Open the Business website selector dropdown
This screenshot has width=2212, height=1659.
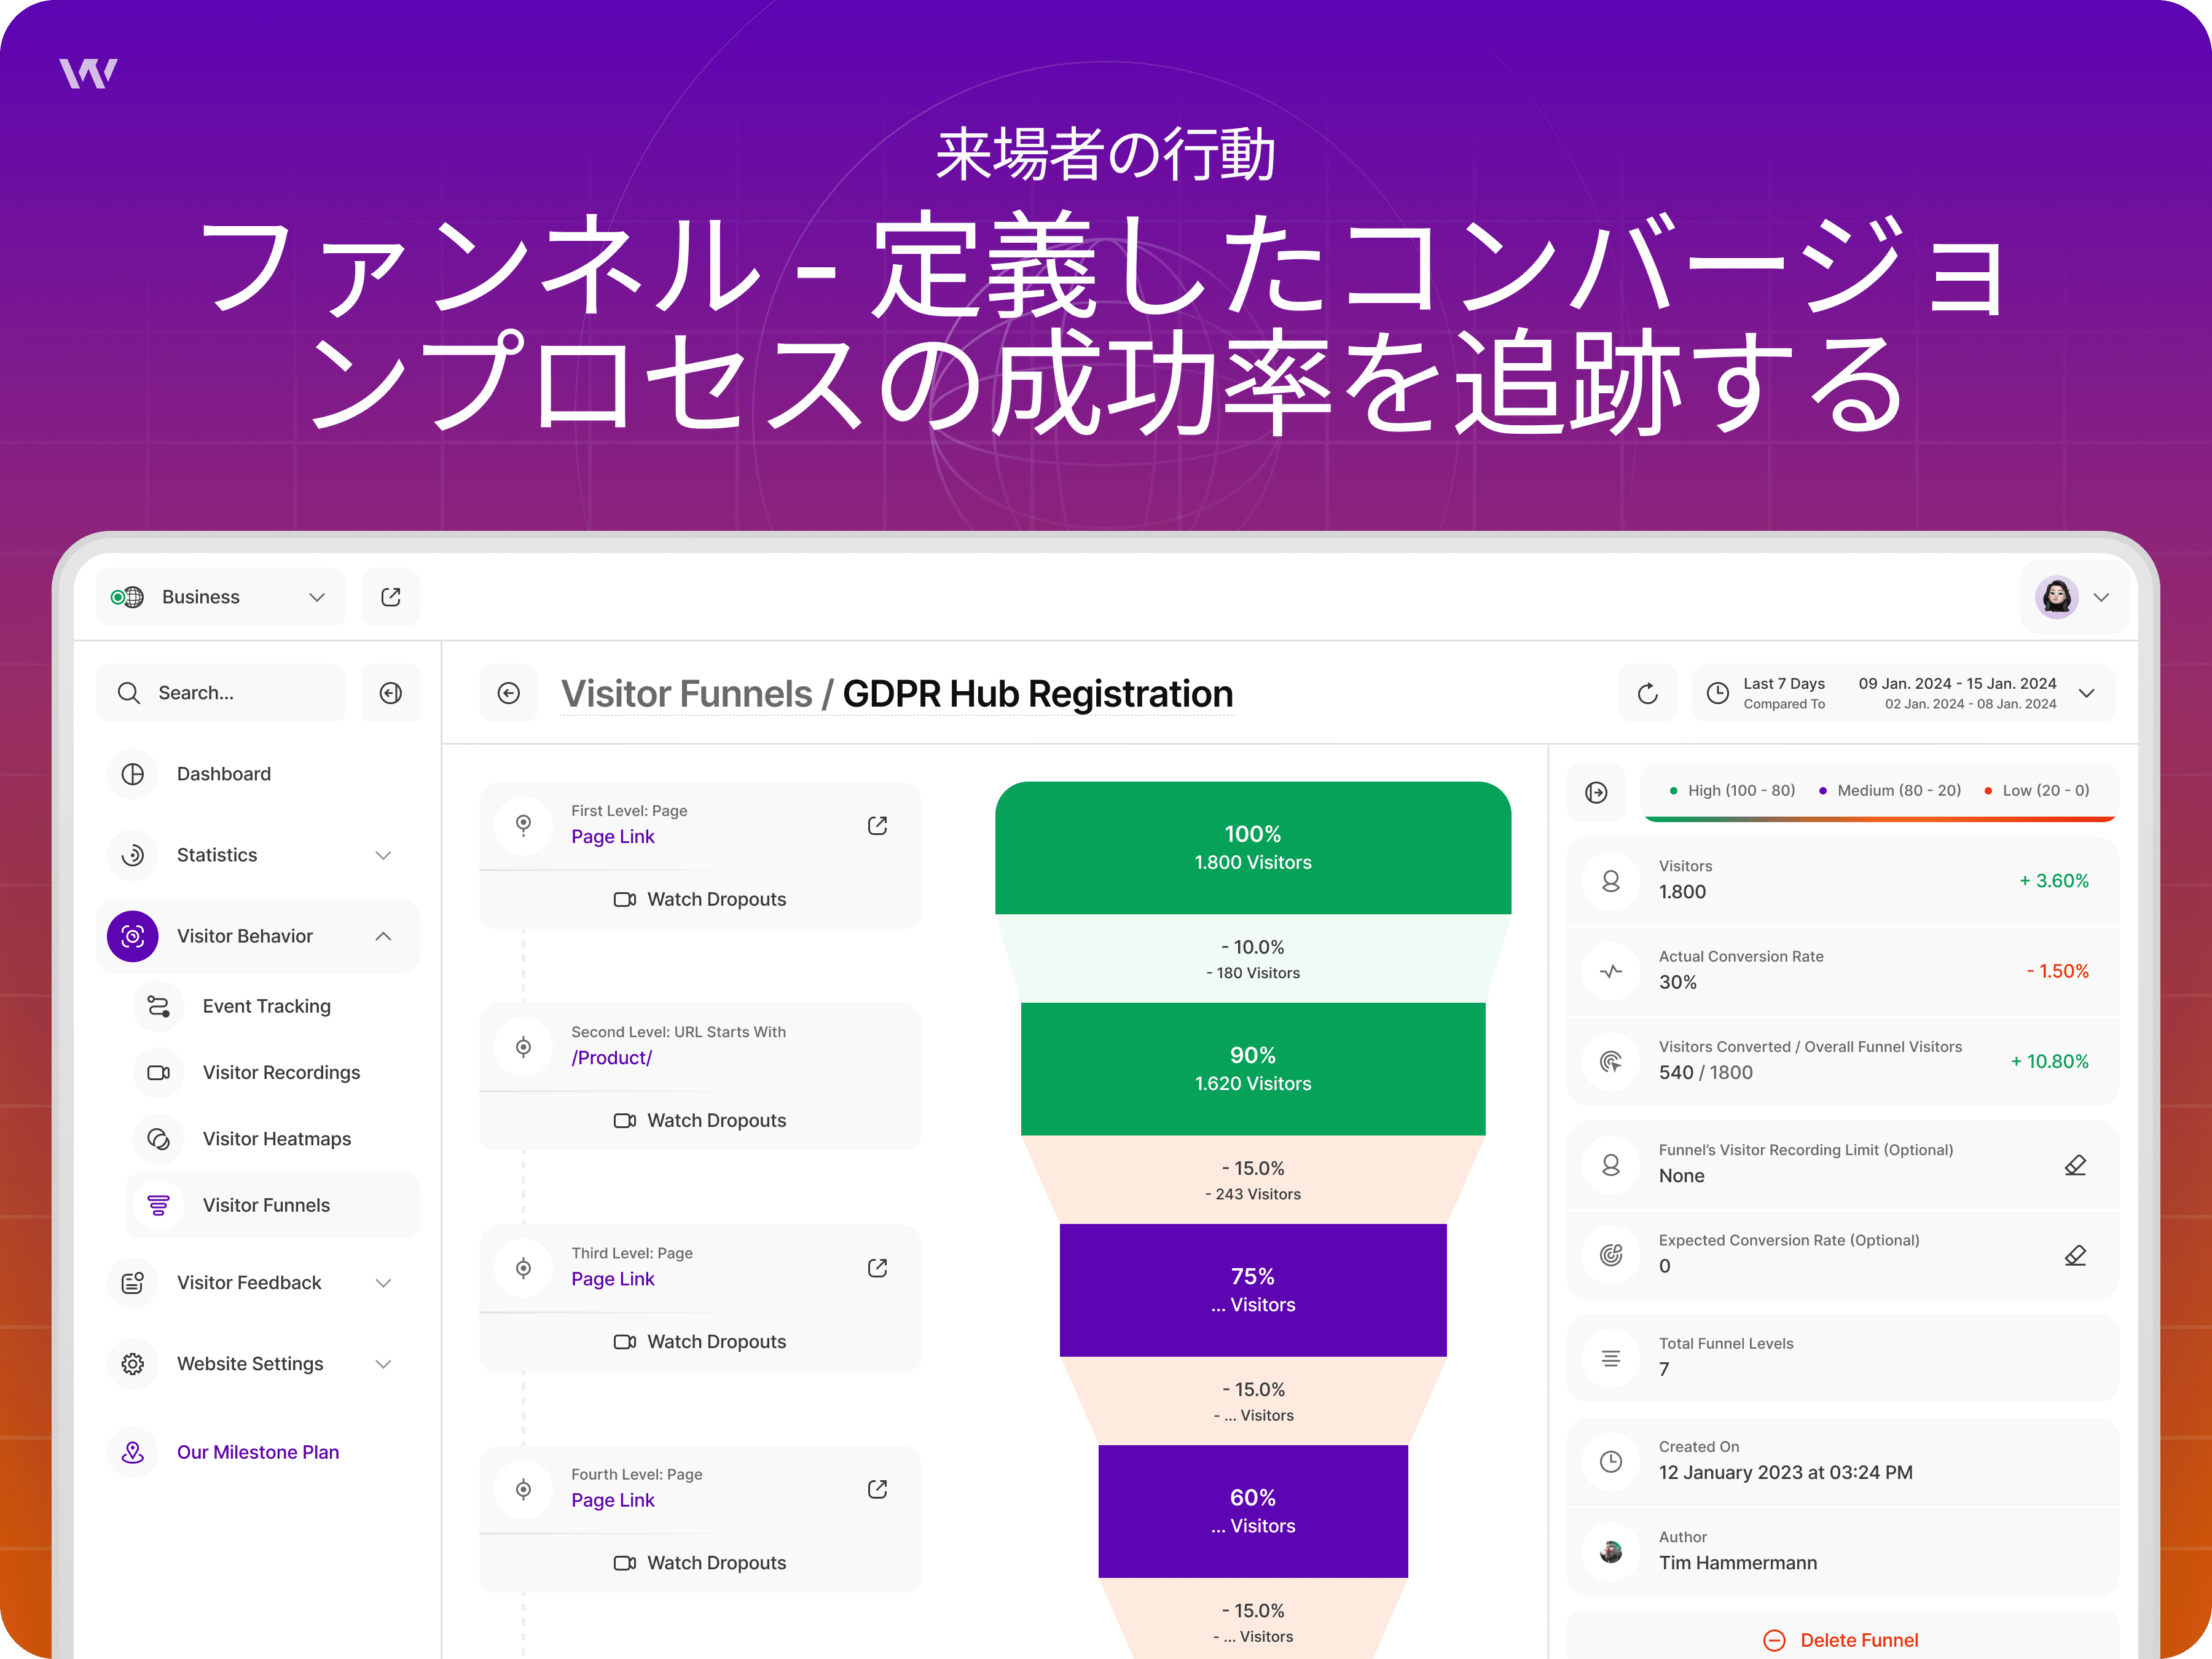pyautogui.click(x=221, y=597)
